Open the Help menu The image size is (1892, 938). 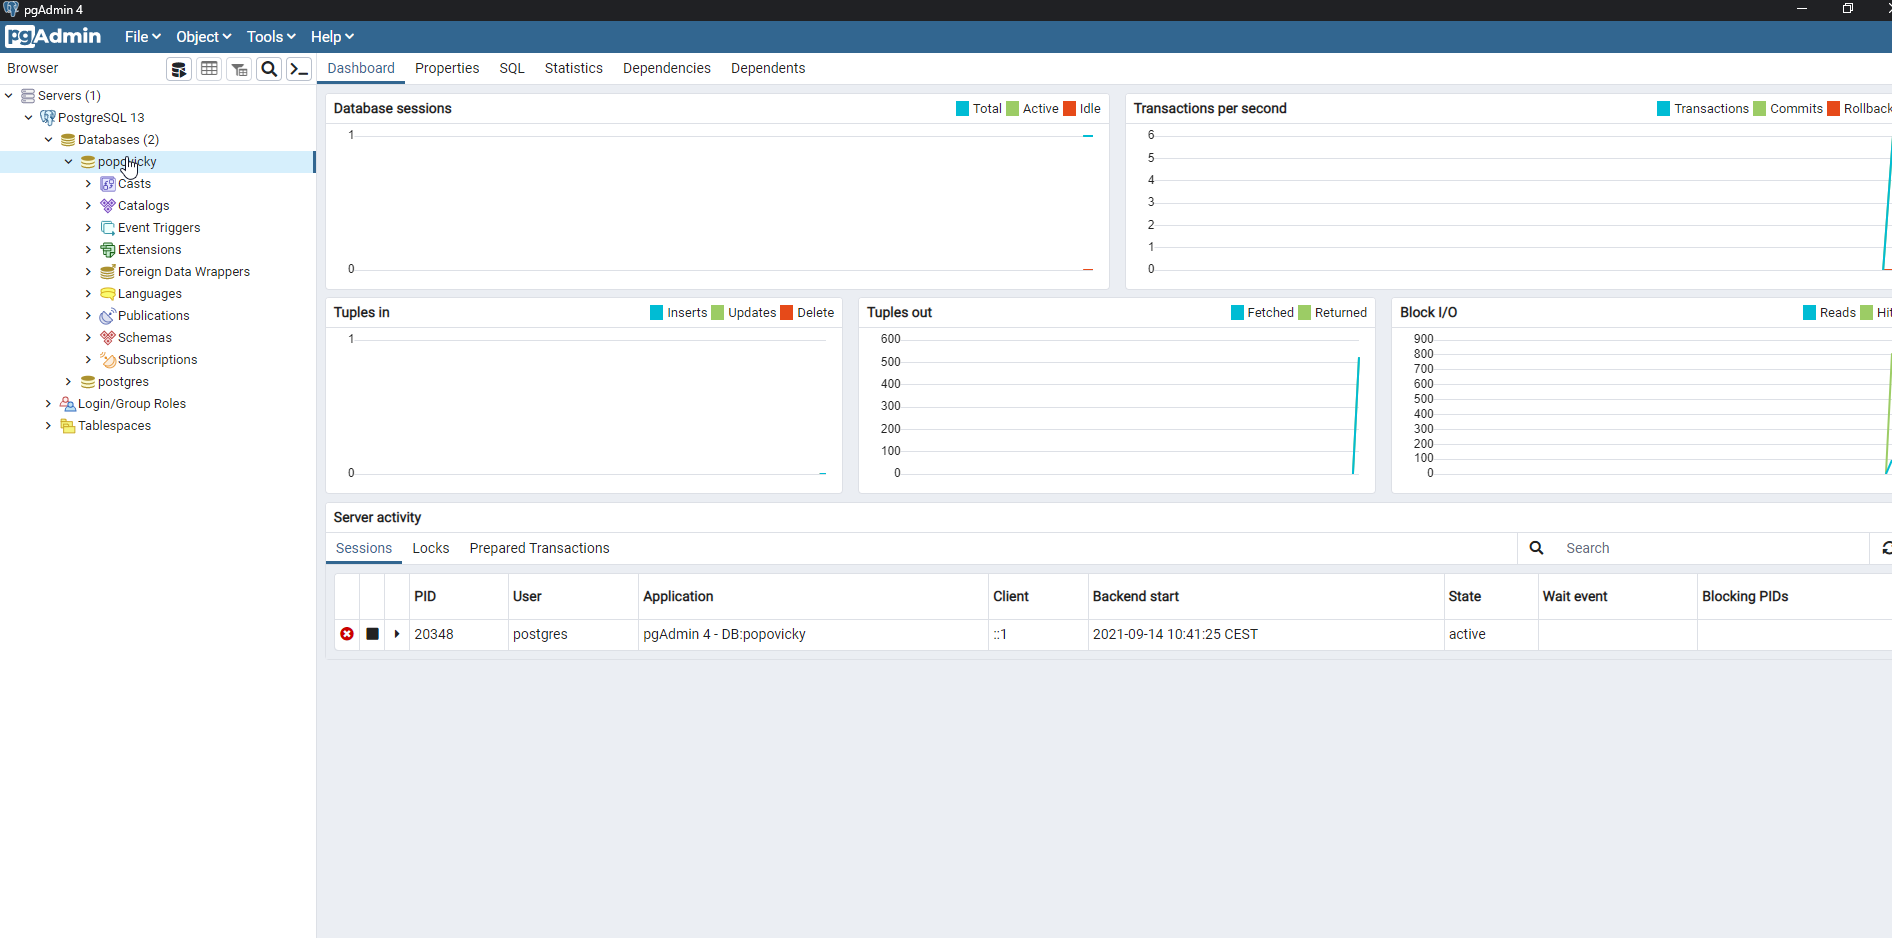(332, 37)
